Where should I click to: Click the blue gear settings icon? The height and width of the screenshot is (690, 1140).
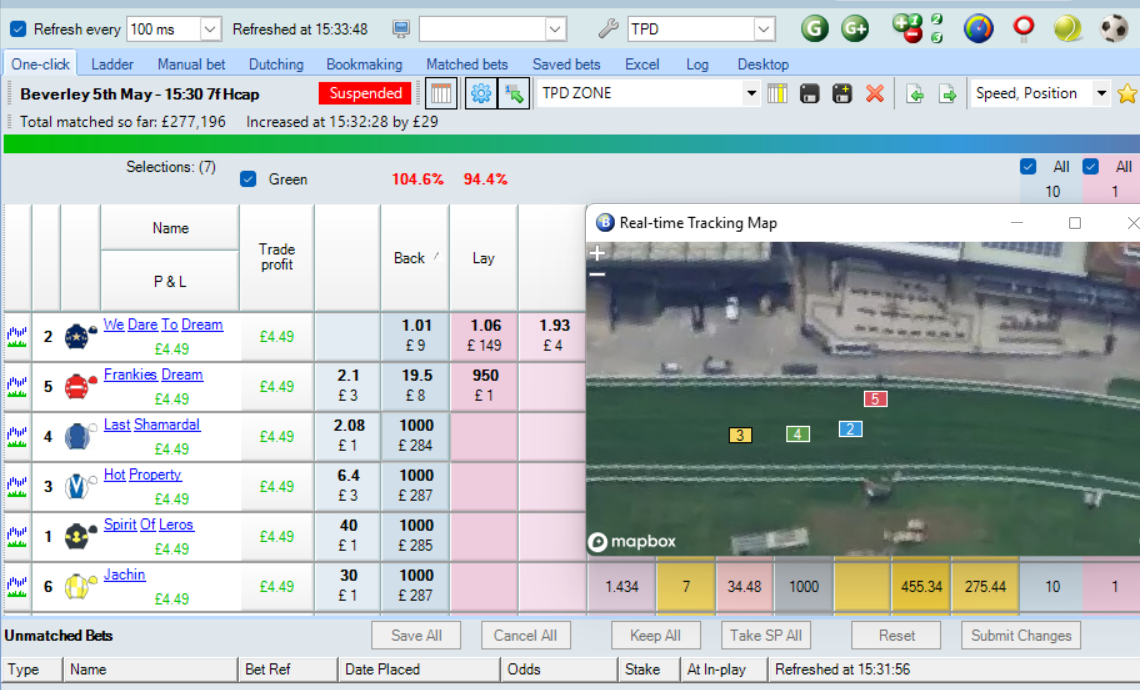click(481, 94)
